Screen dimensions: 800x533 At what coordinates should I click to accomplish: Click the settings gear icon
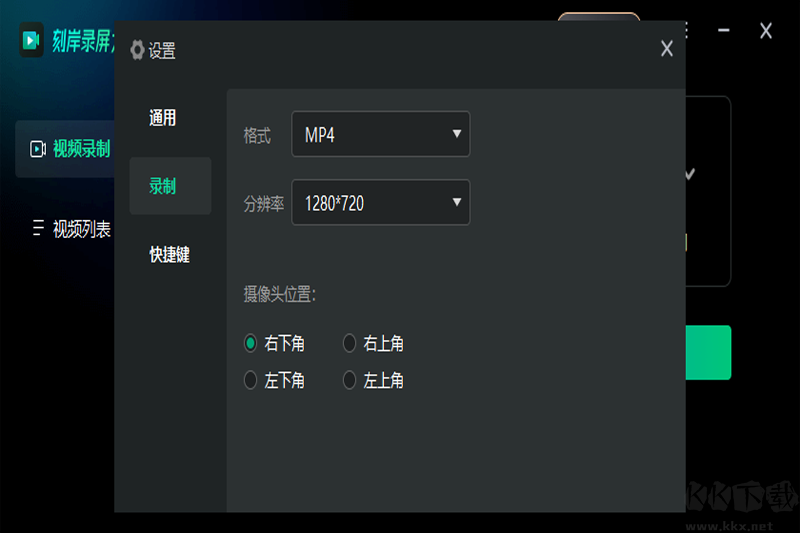(x=137, y=50)
